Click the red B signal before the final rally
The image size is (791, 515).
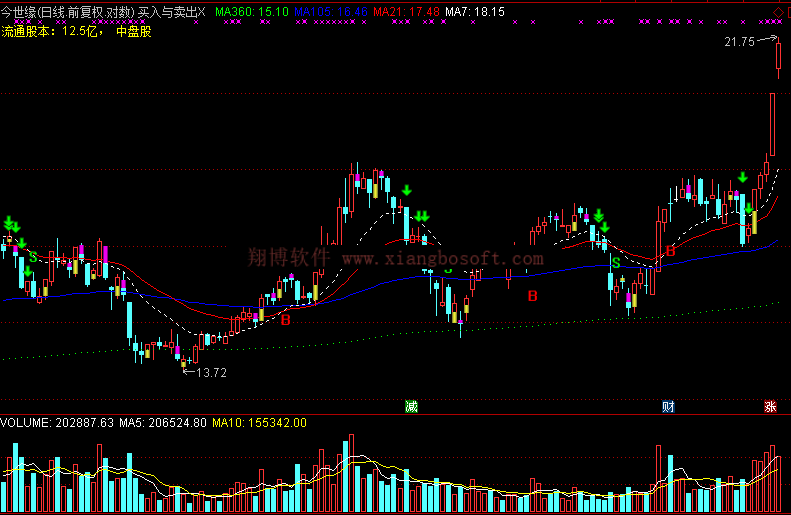click(x=670, y=251)
